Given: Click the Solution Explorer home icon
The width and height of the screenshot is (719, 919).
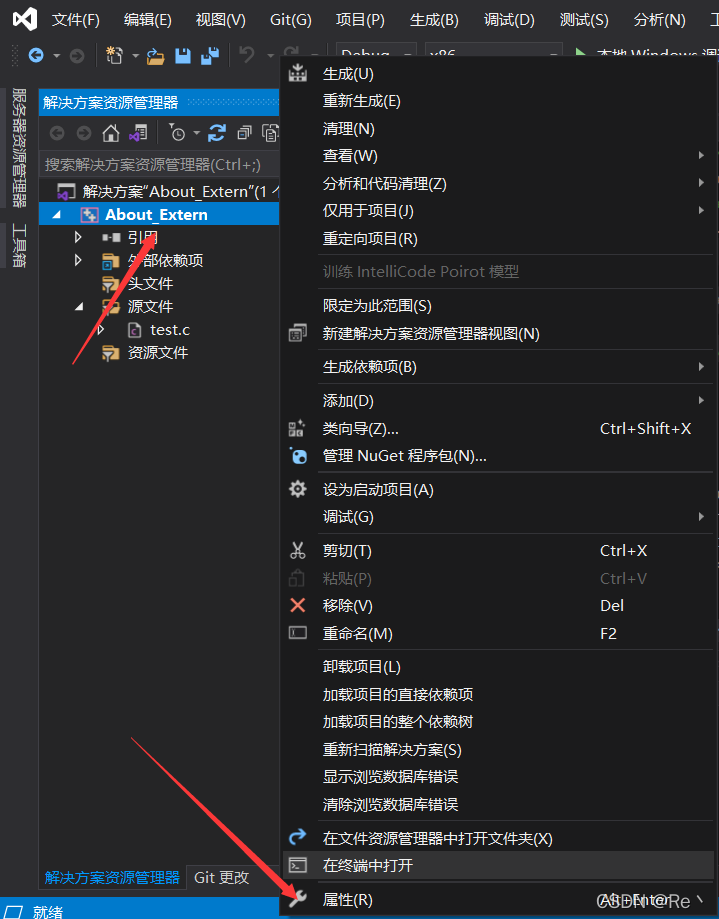Looking at the screenshot, I should pos(111,134).
